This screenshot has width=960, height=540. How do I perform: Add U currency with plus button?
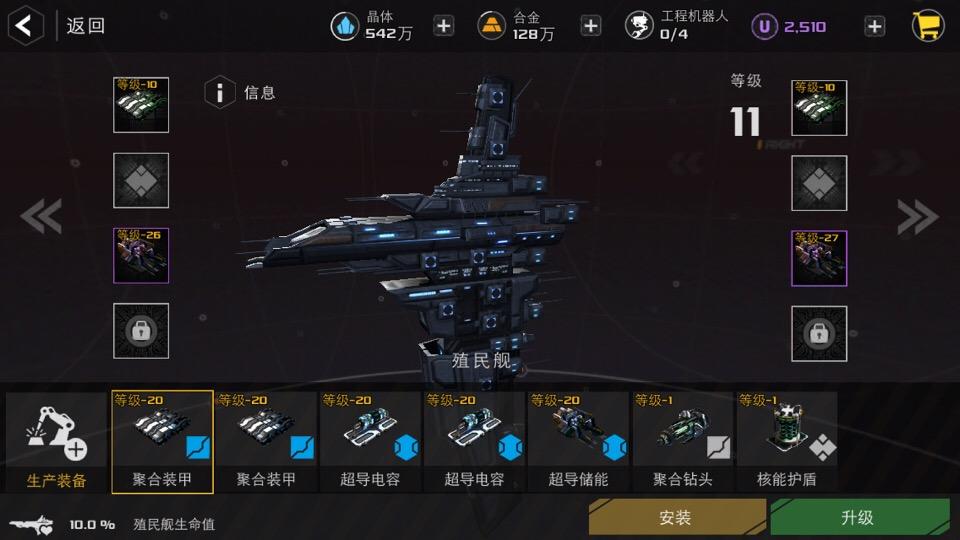[874, 26]
